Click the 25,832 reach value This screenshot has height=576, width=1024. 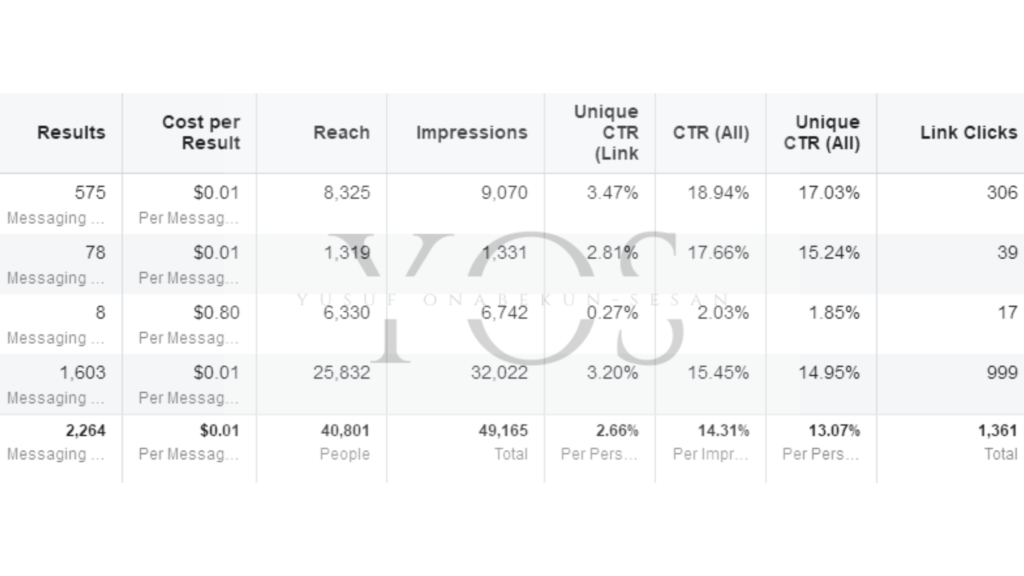coord(341,373)
